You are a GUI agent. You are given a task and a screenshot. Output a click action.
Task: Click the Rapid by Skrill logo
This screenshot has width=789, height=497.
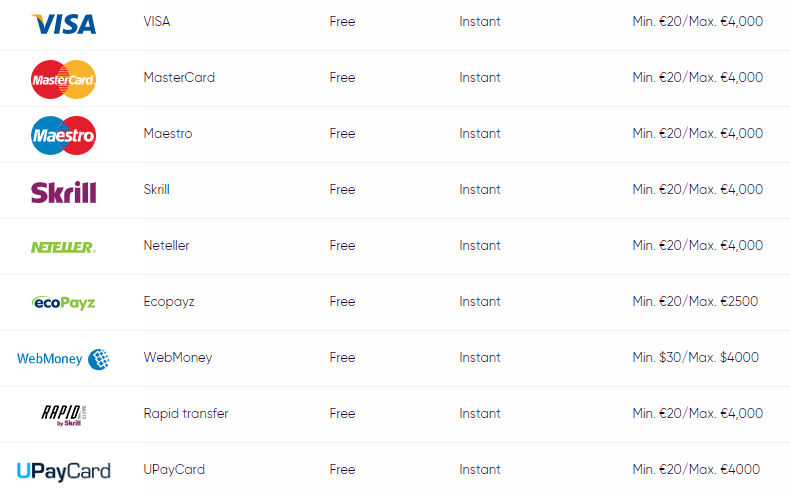[x=63, y=415]
